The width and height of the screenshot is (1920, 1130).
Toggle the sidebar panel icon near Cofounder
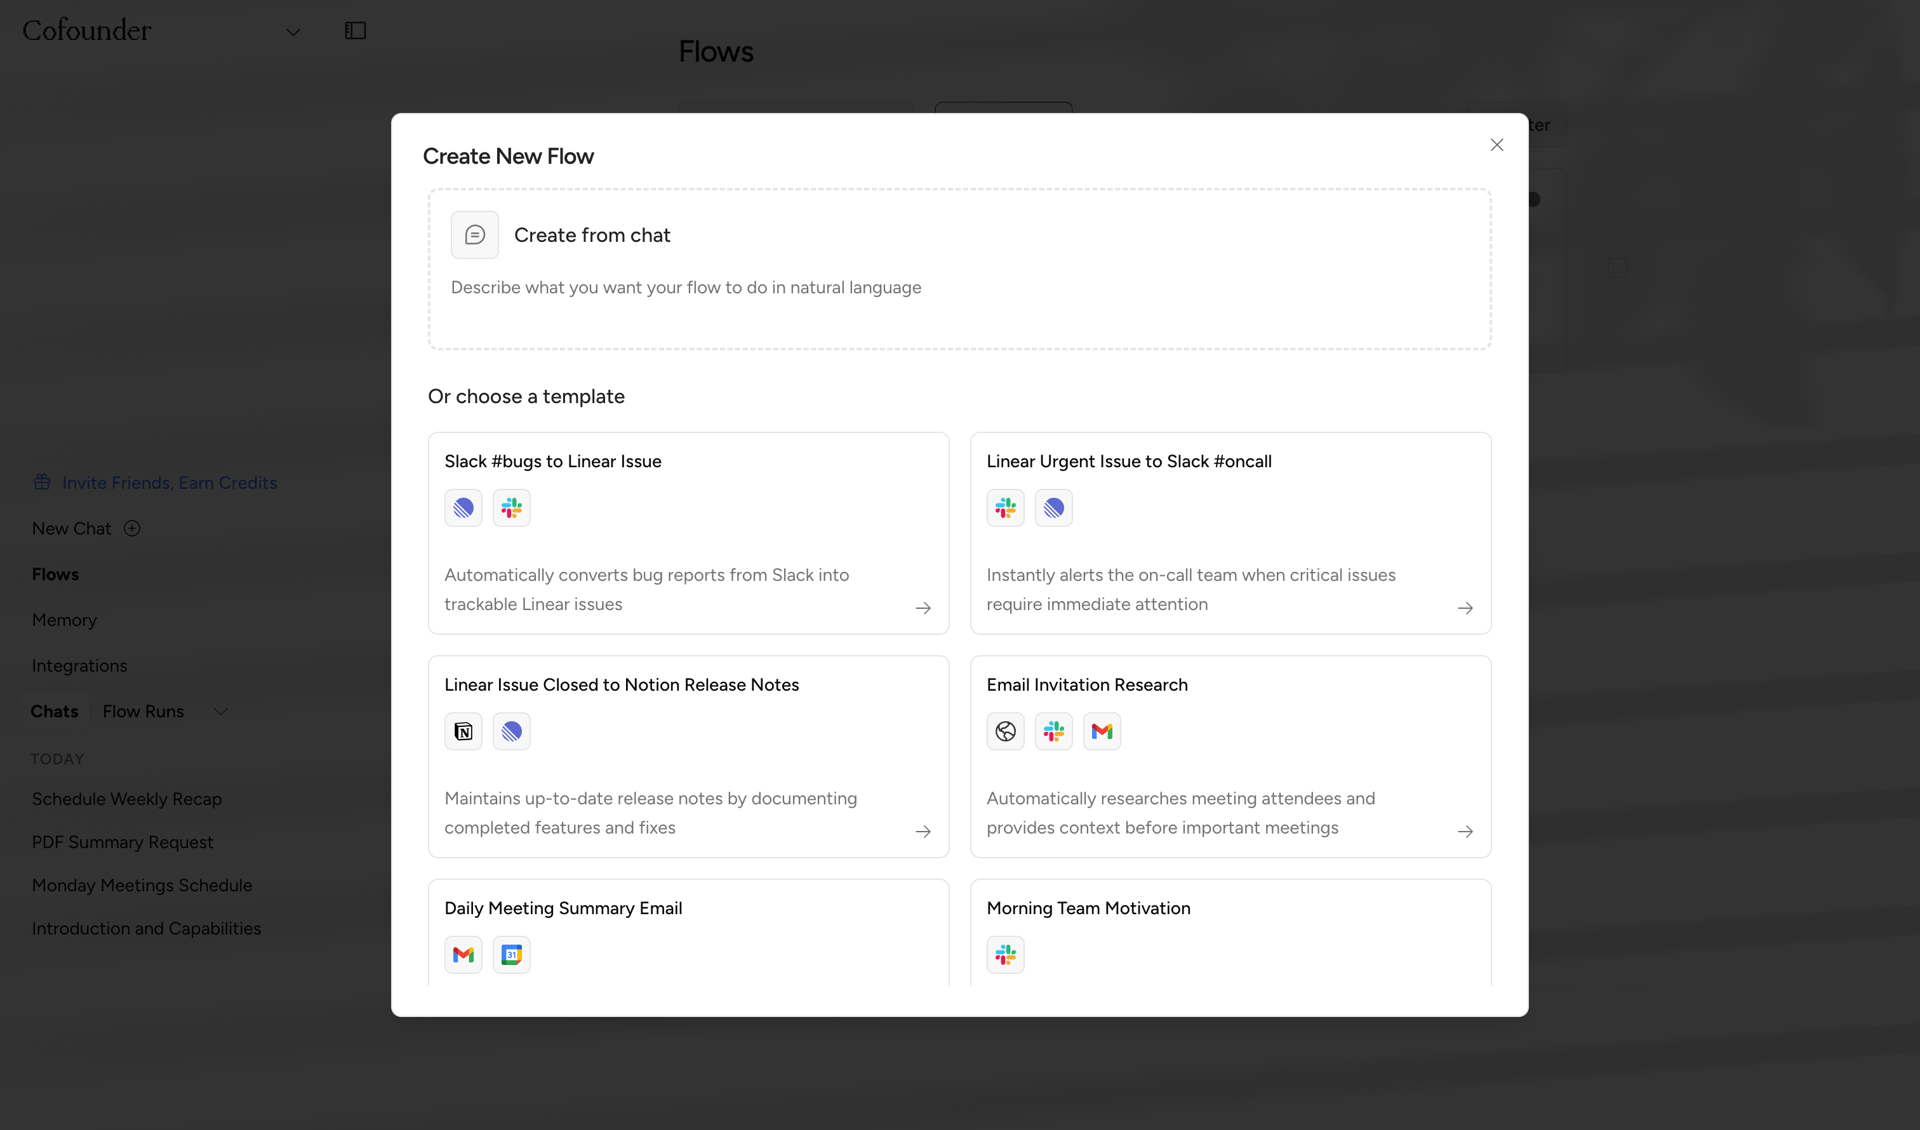[355, 30]
